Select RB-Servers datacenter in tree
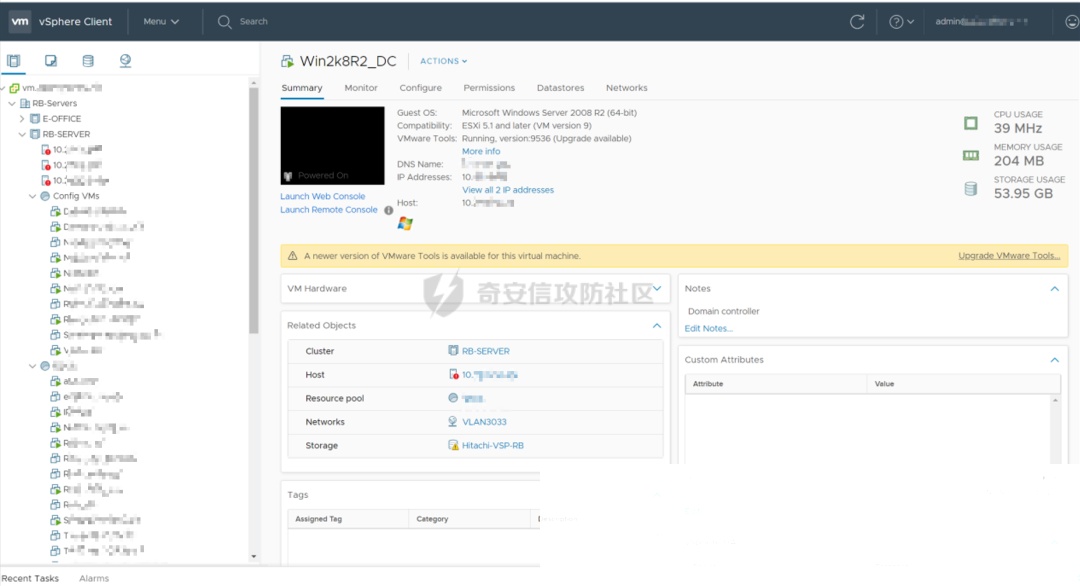The image size is (1080, 586). [54, 103]
